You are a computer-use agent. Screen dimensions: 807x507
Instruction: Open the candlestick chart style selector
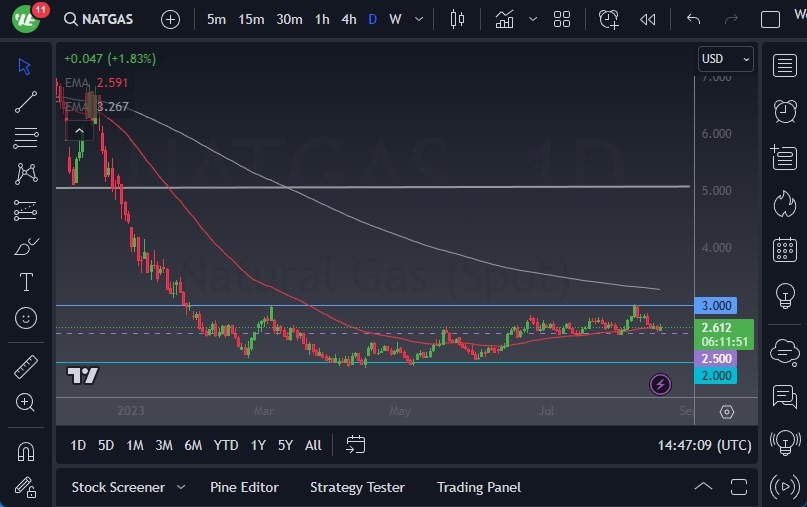coord(458,19)
